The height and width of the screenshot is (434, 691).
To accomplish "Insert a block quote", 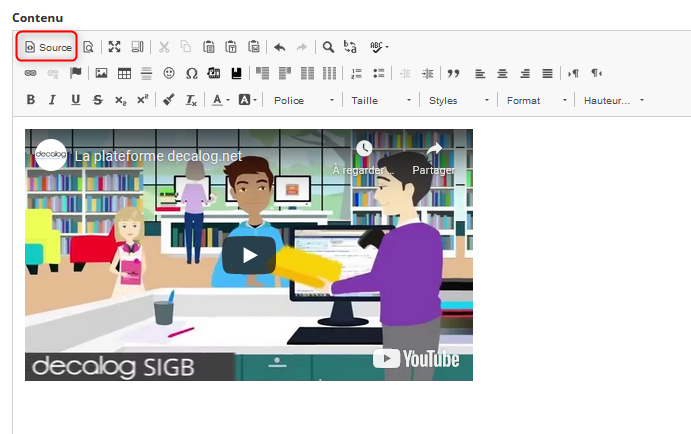I will pyautogui.click(x=453, y=73).
